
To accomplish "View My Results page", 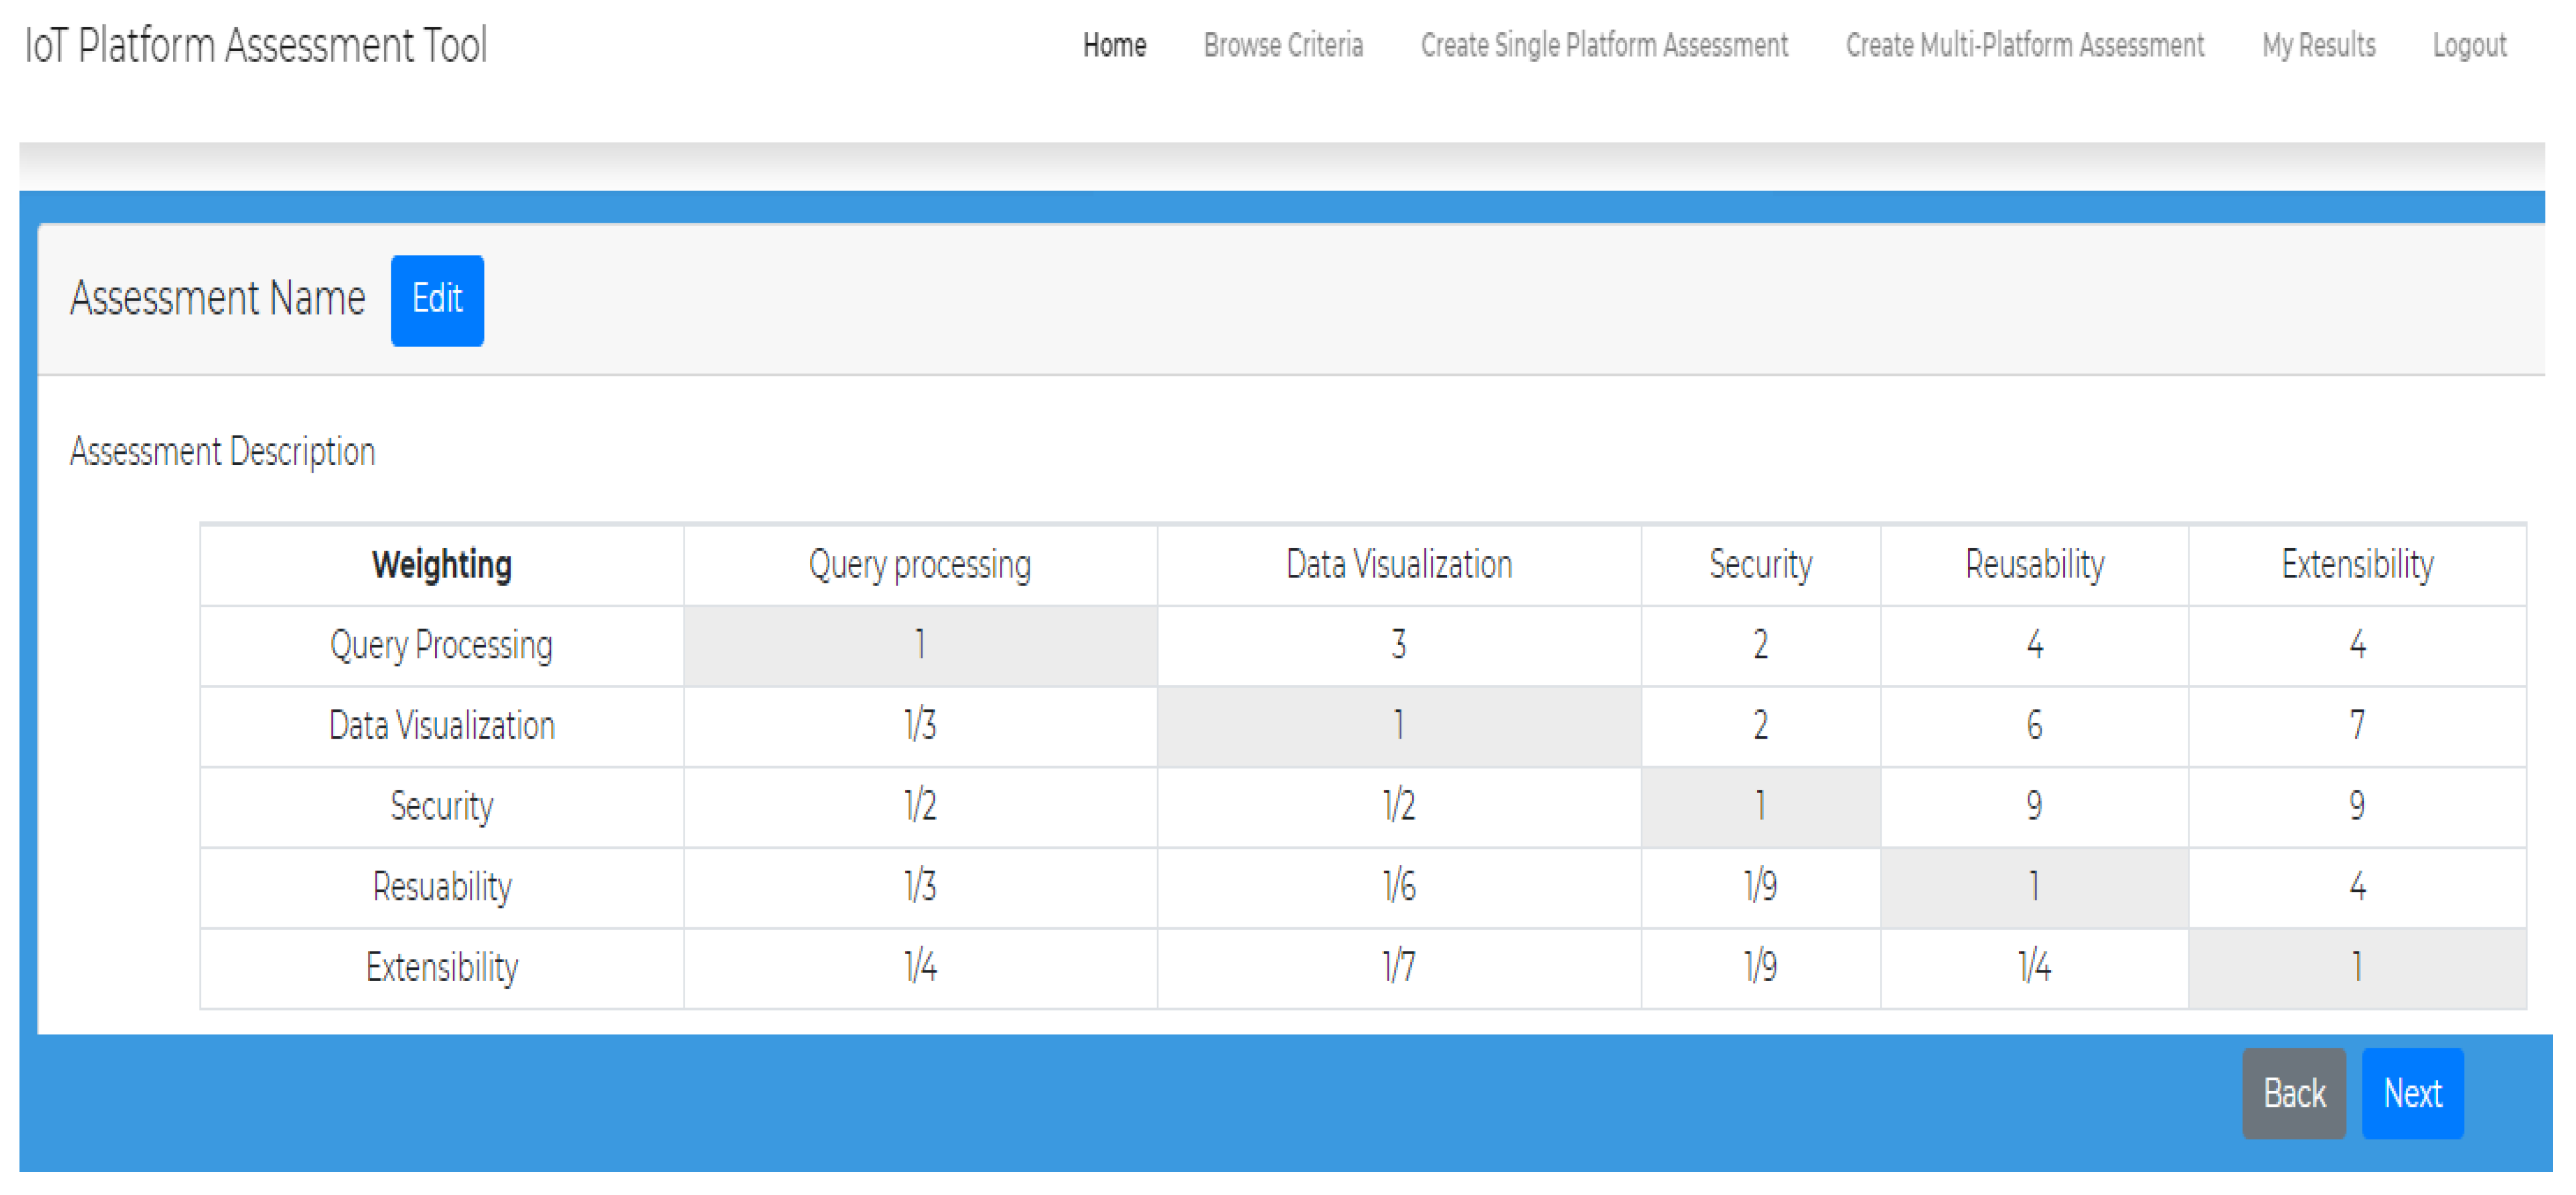I will 2318,45.
